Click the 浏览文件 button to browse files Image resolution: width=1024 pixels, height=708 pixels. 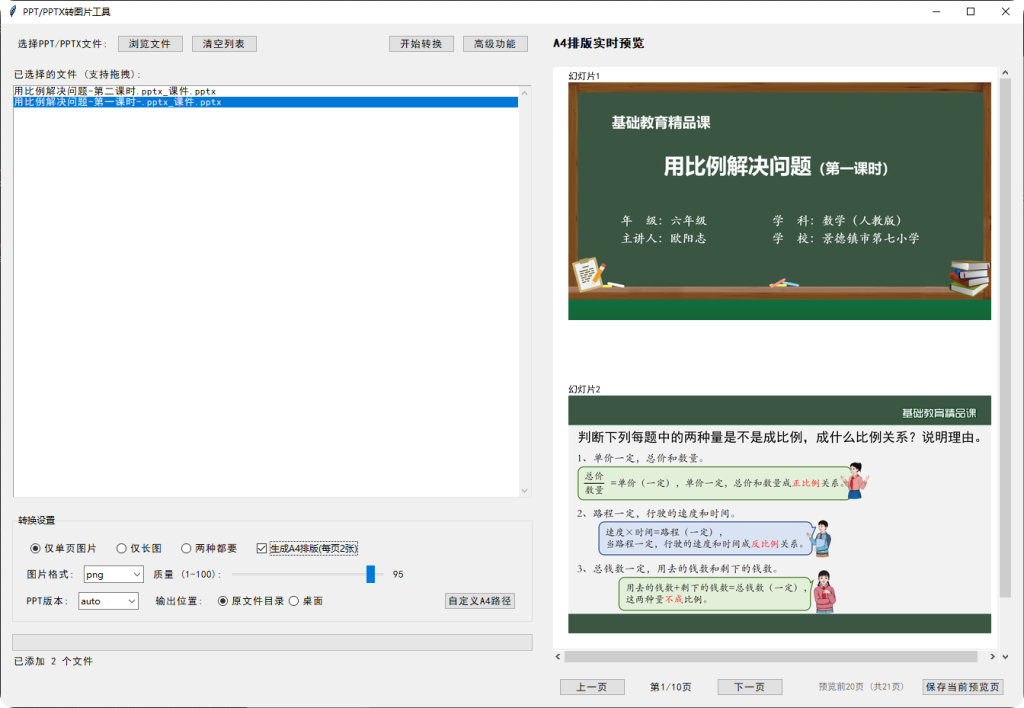pos(150,43)
